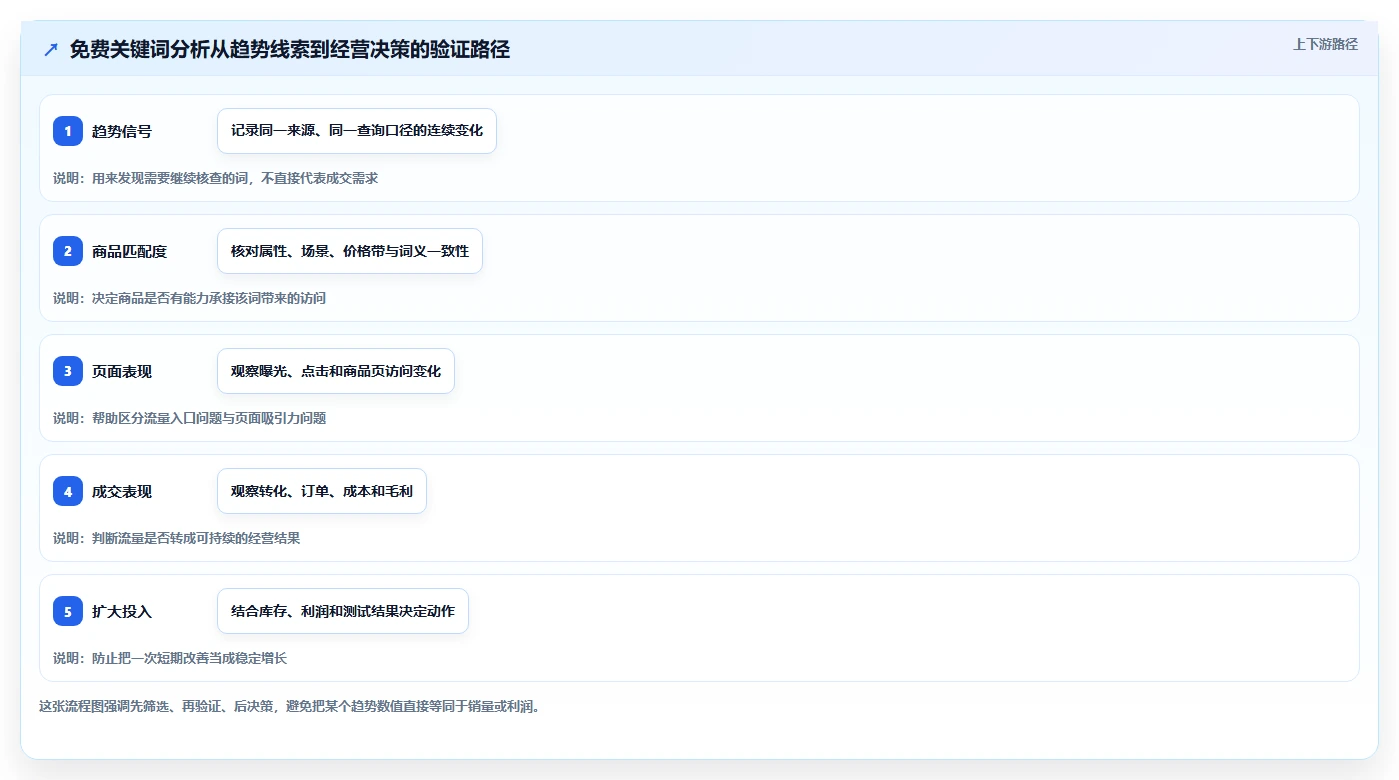Screen dimensions: 1399x780
Task: Click the 趋势信号 step title
Action: (122, 131)
